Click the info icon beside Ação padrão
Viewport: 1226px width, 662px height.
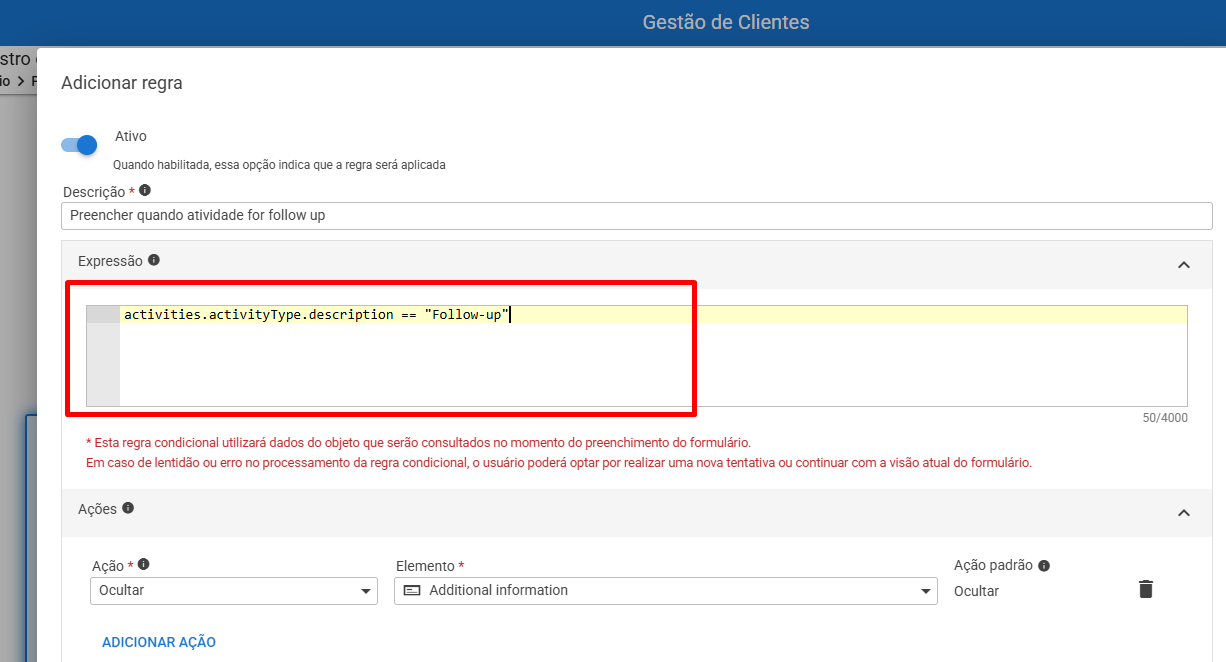click(x=1044, y=566)
